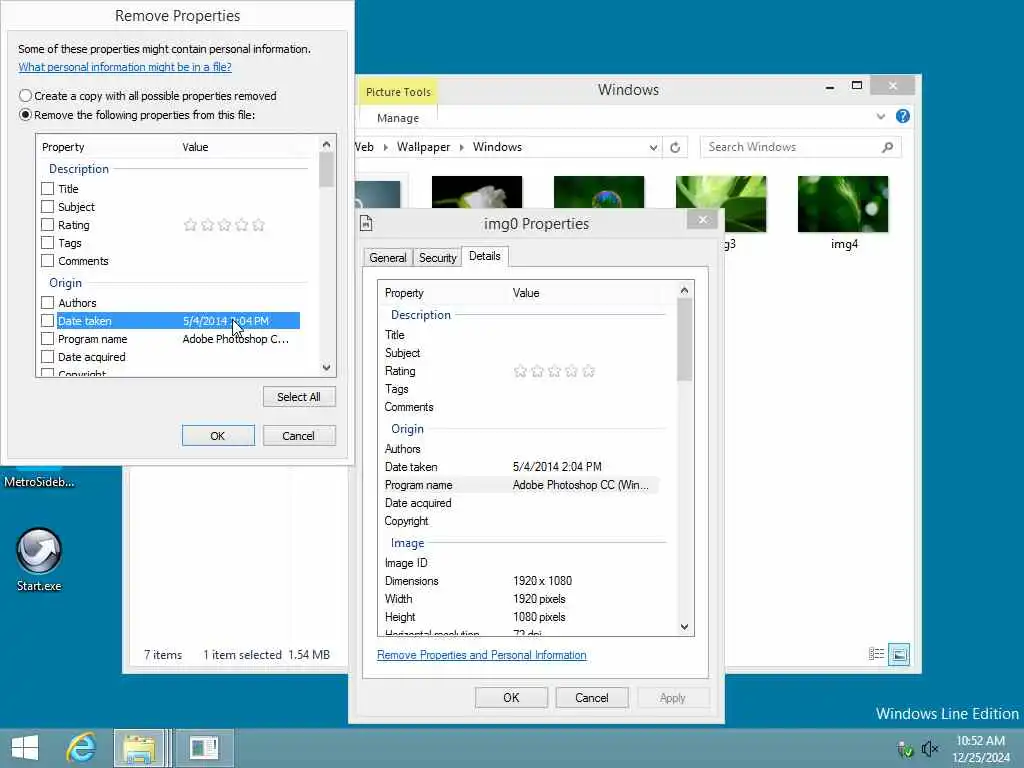
Task: Check the Program name checkbox
Action: 48,339
